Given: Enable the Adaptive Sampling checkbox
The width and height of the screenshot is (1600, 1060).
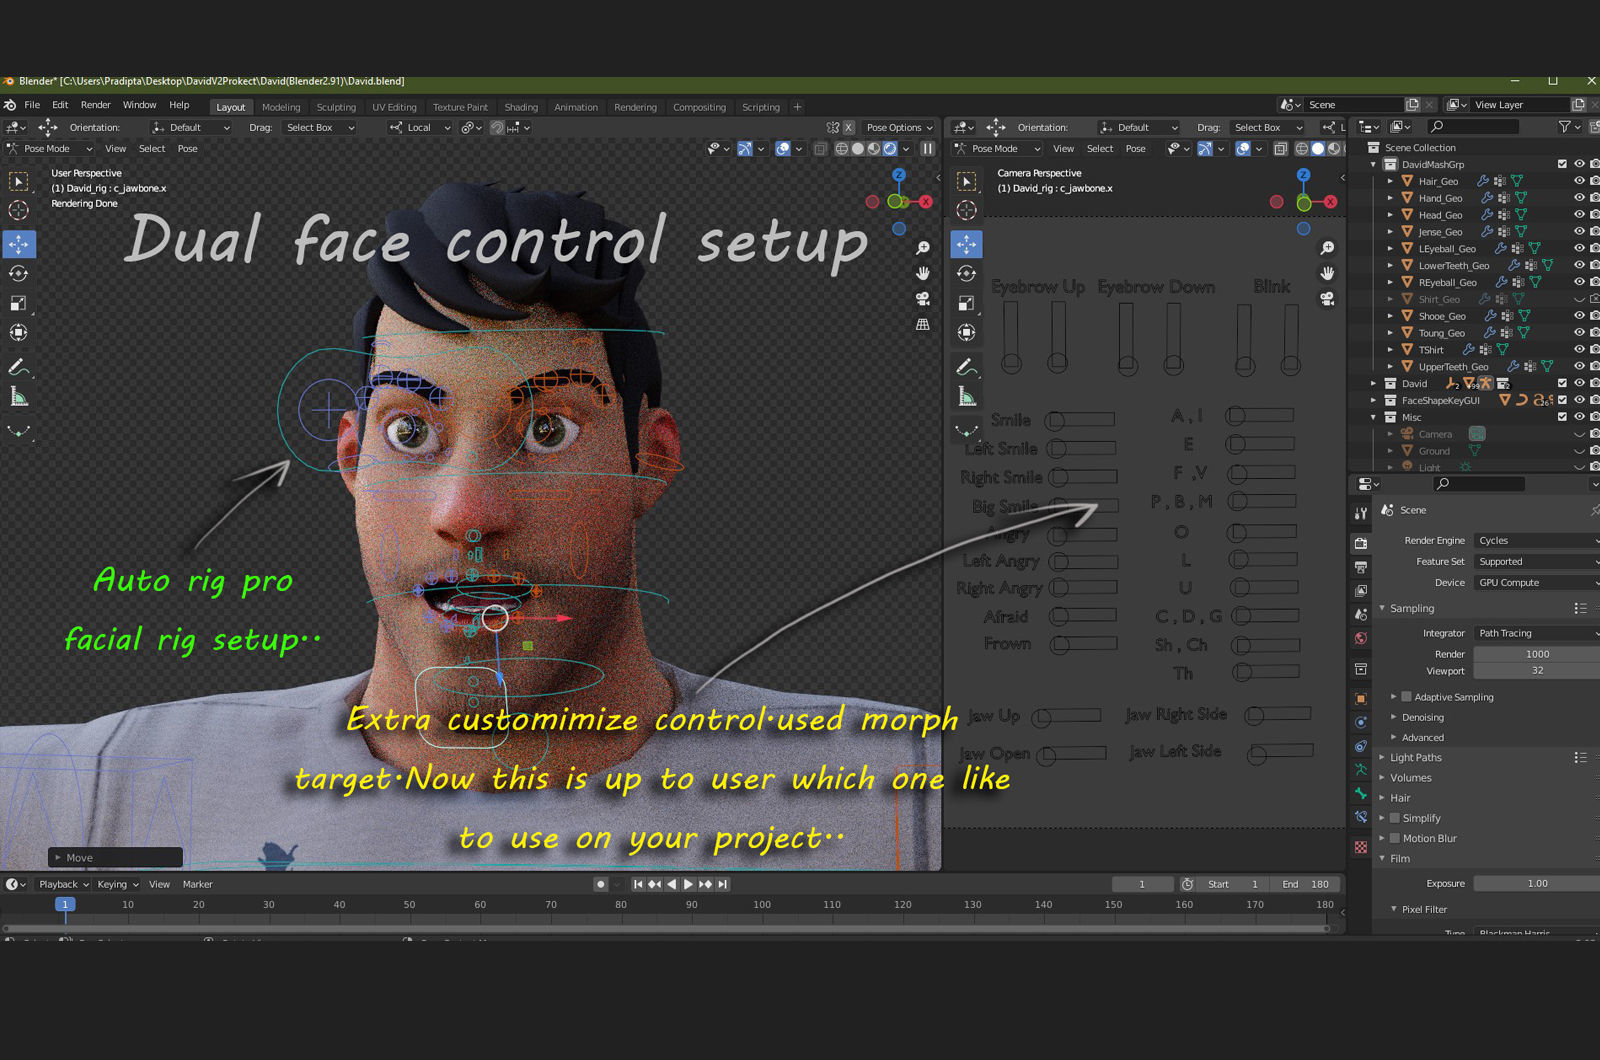Looking at the screenshot, I should pyautogui.click(x=1406, y=697).
